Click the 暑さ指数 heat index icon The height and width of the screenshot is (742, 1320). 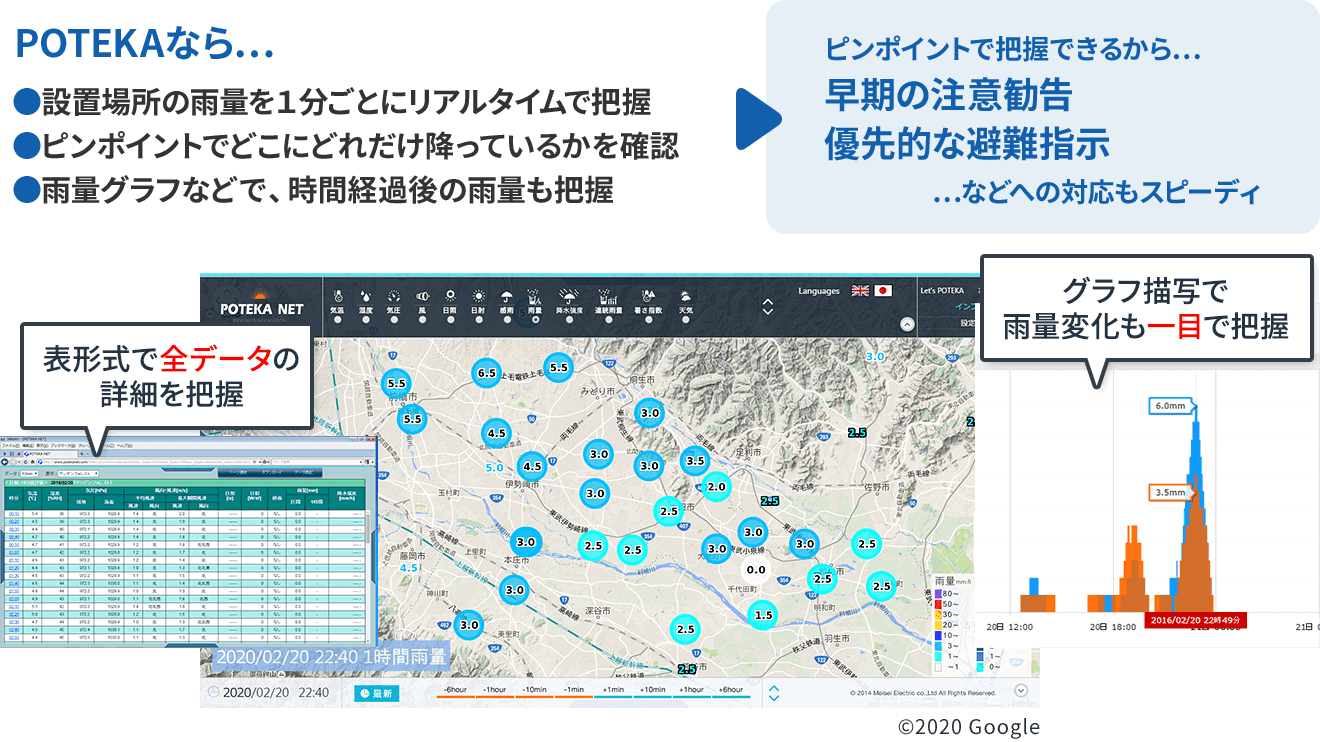coord(648,295)
